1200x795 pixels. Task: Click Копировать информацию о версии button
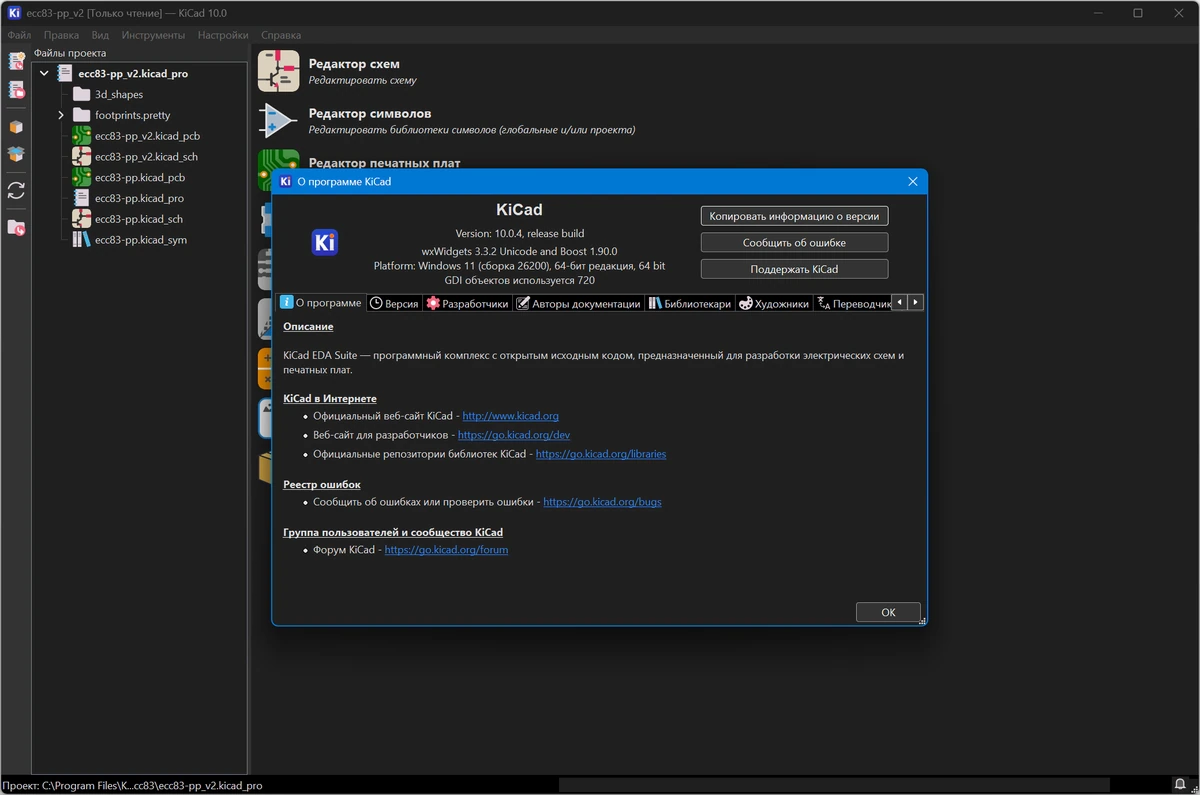(794, 216)
